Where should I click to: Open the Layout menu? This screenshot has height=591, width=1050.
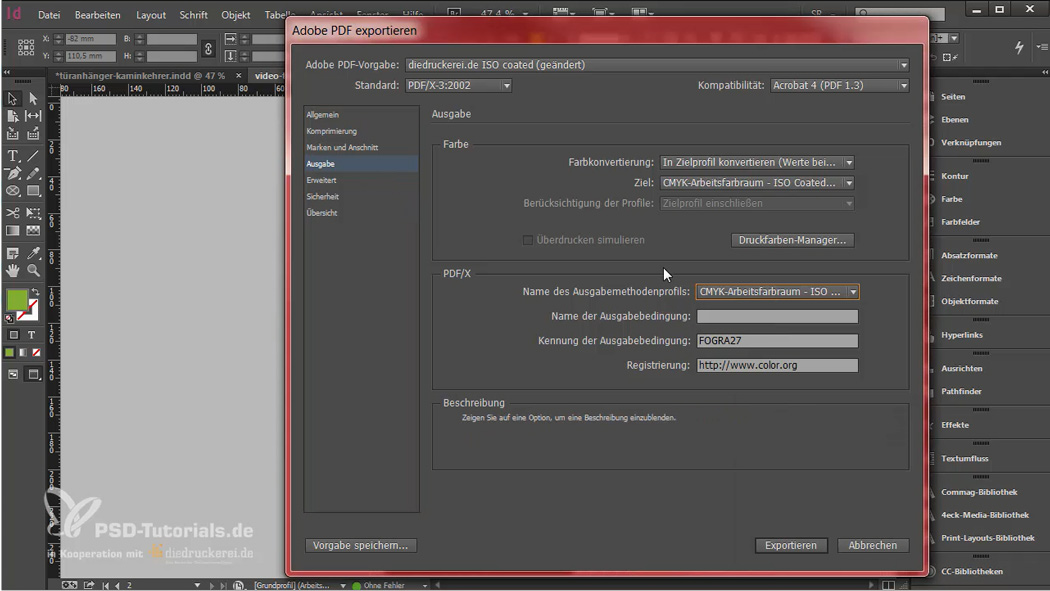151,15
